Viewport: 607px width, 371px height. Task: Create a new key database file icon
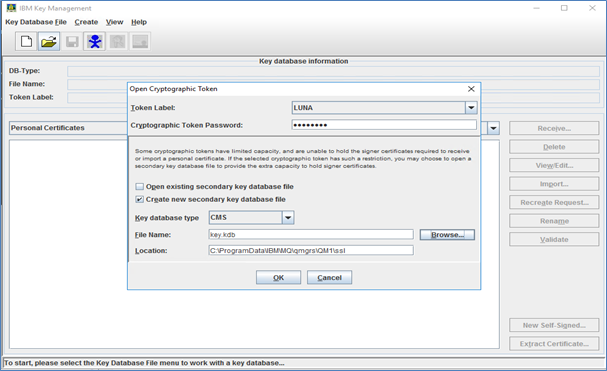[26, 41]
